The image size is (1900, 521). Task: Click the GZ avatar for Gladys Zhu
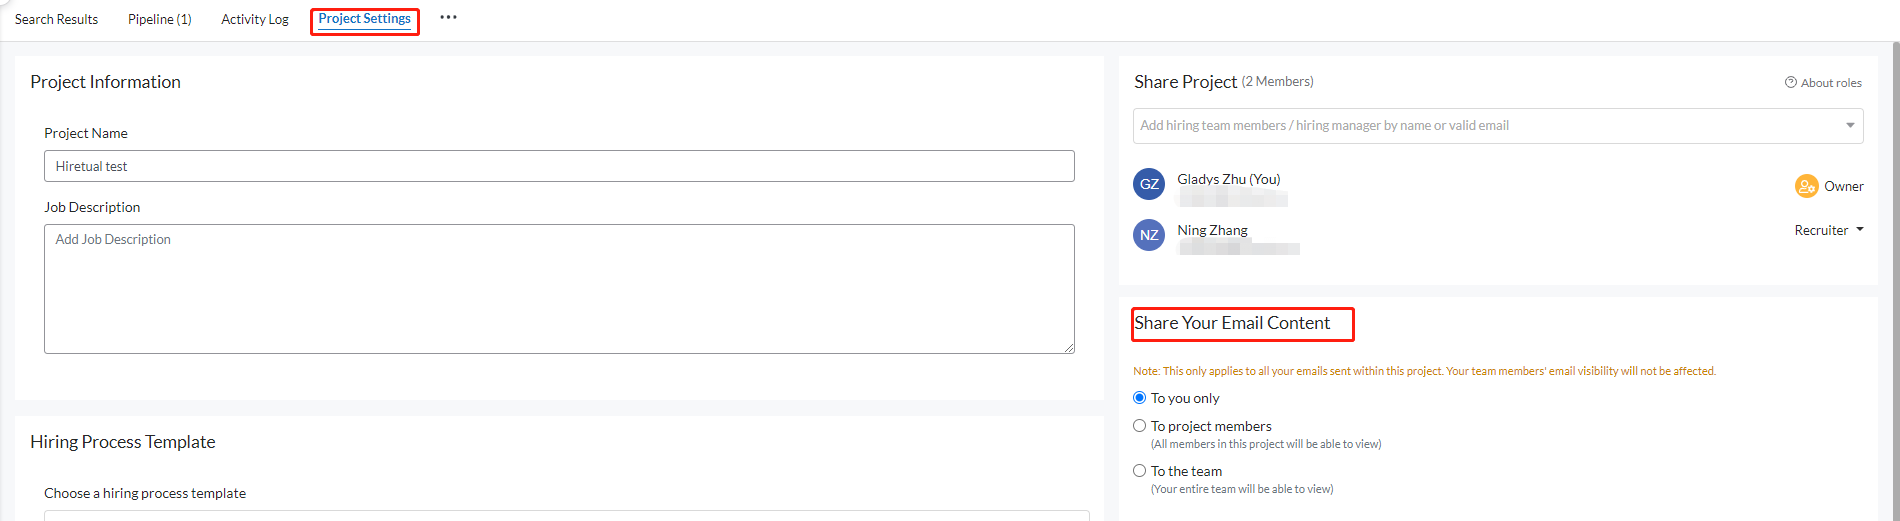[x=1149, y=184]
